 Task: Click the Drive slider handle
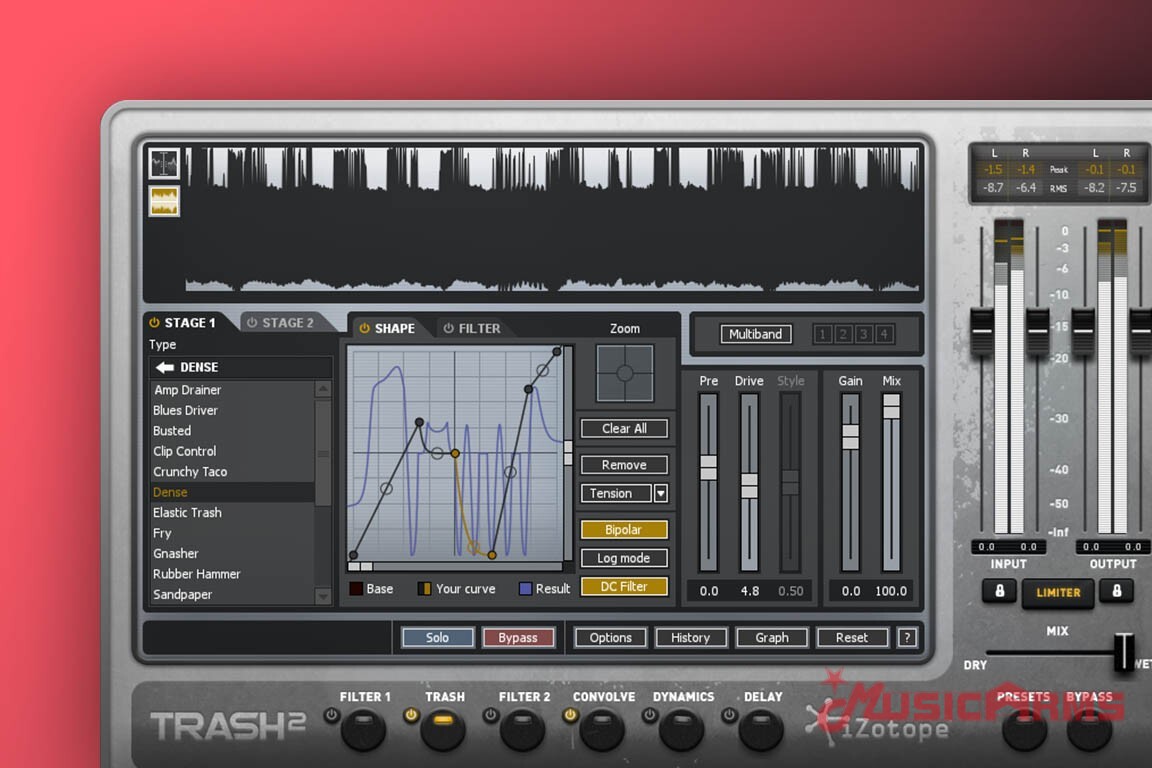[x=749, y=485]
